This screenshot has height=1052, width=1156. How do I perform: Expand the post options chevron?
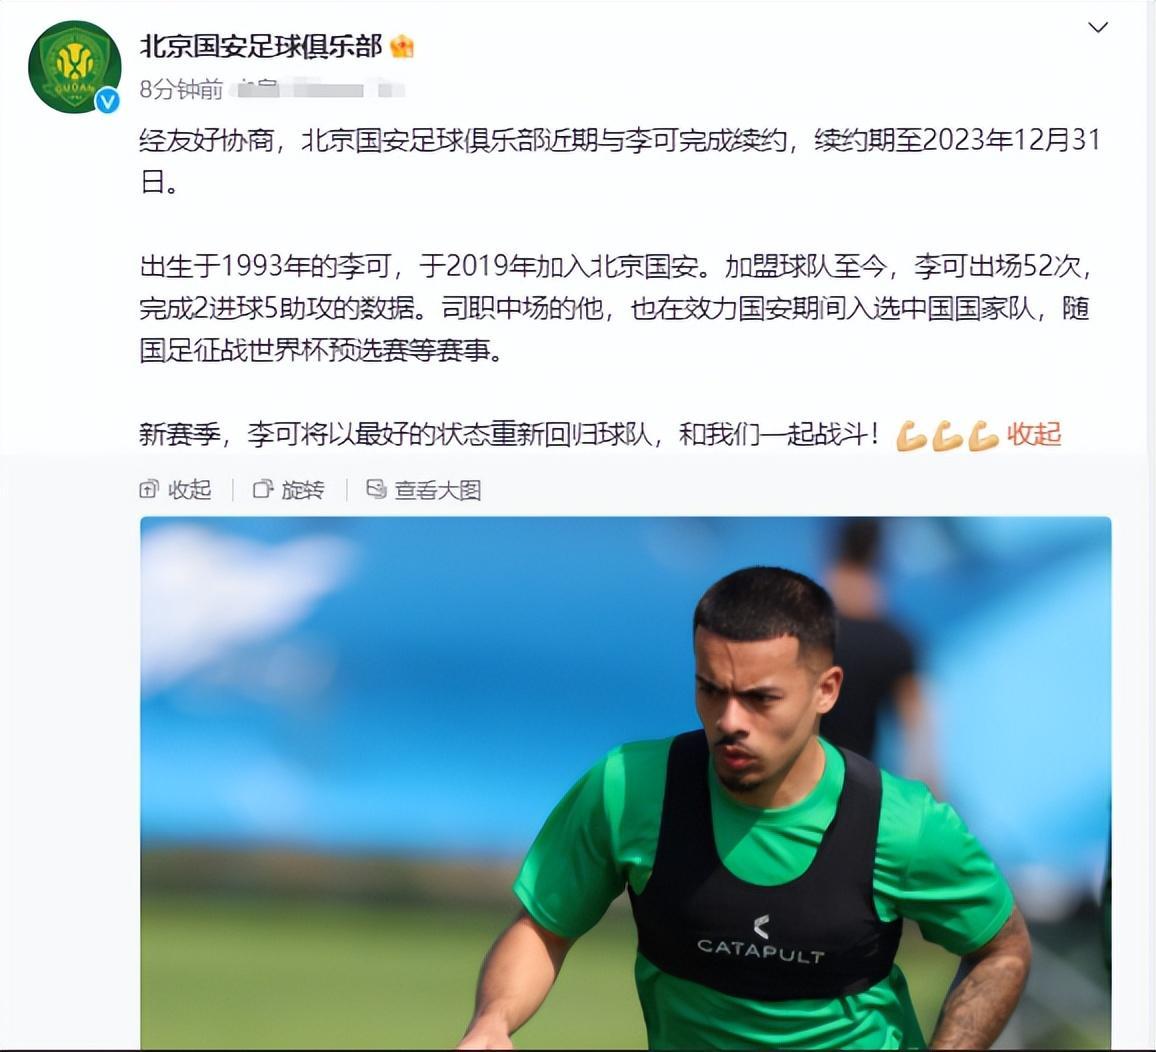(1098, 28)
